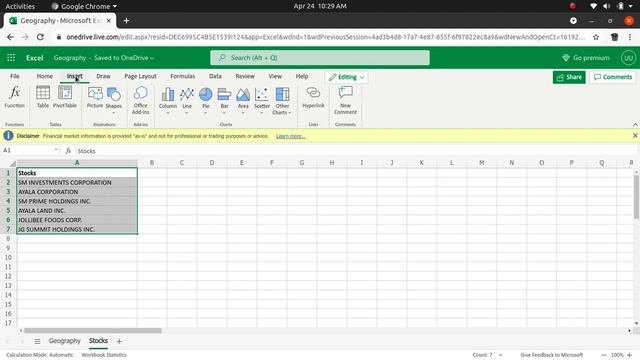The width and height of the screenshot is (640, 360).
Task: Open Workbook Statistics
Action: pyautogui.click(x=104, y=355)
